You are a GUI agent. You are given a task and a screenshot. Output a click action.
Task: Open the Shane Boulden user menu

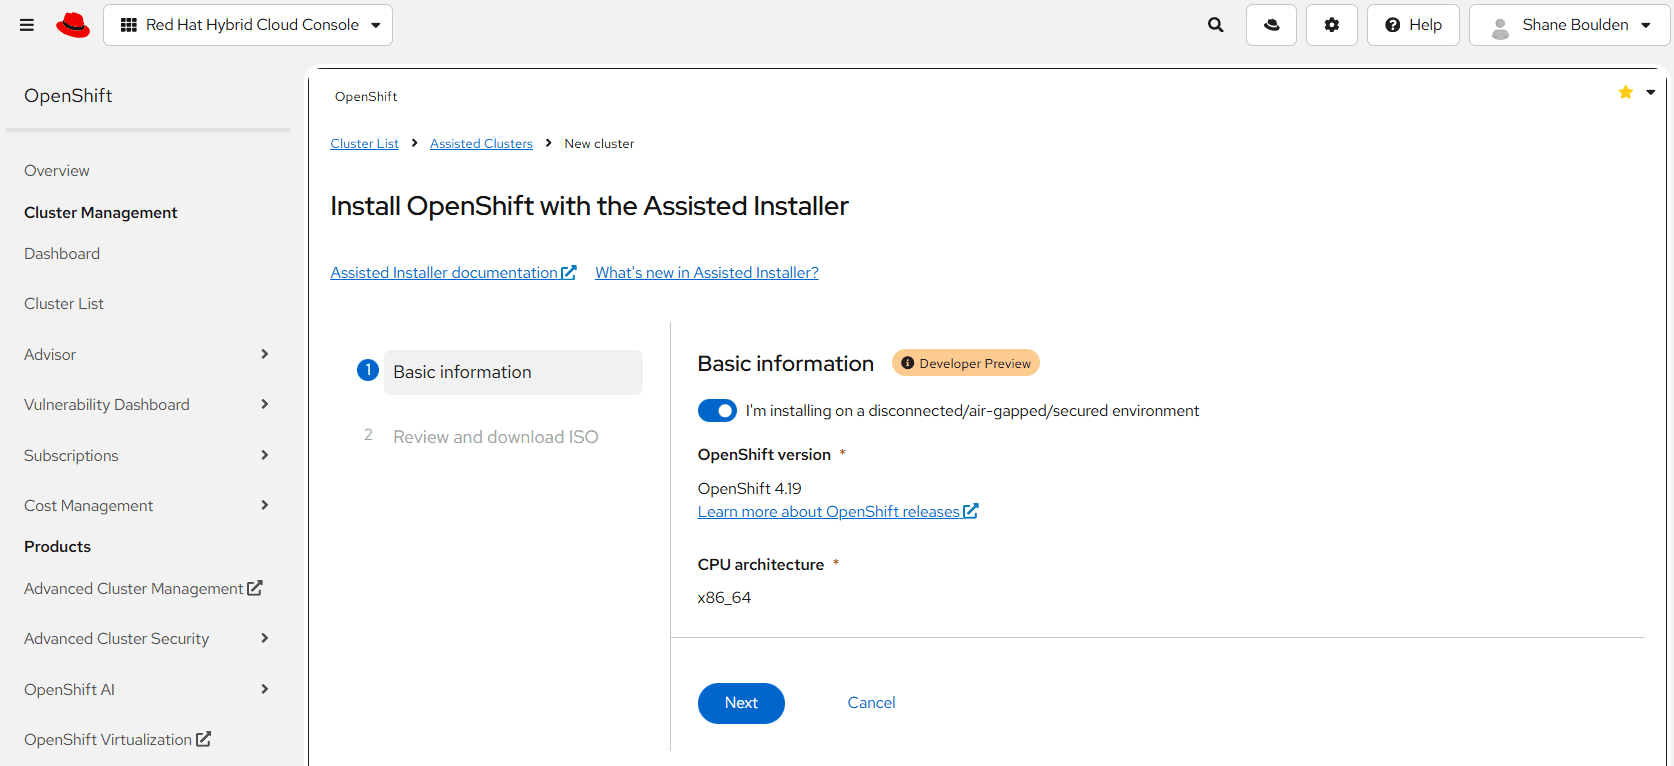pyautogui.click(x=1569, y=25)
